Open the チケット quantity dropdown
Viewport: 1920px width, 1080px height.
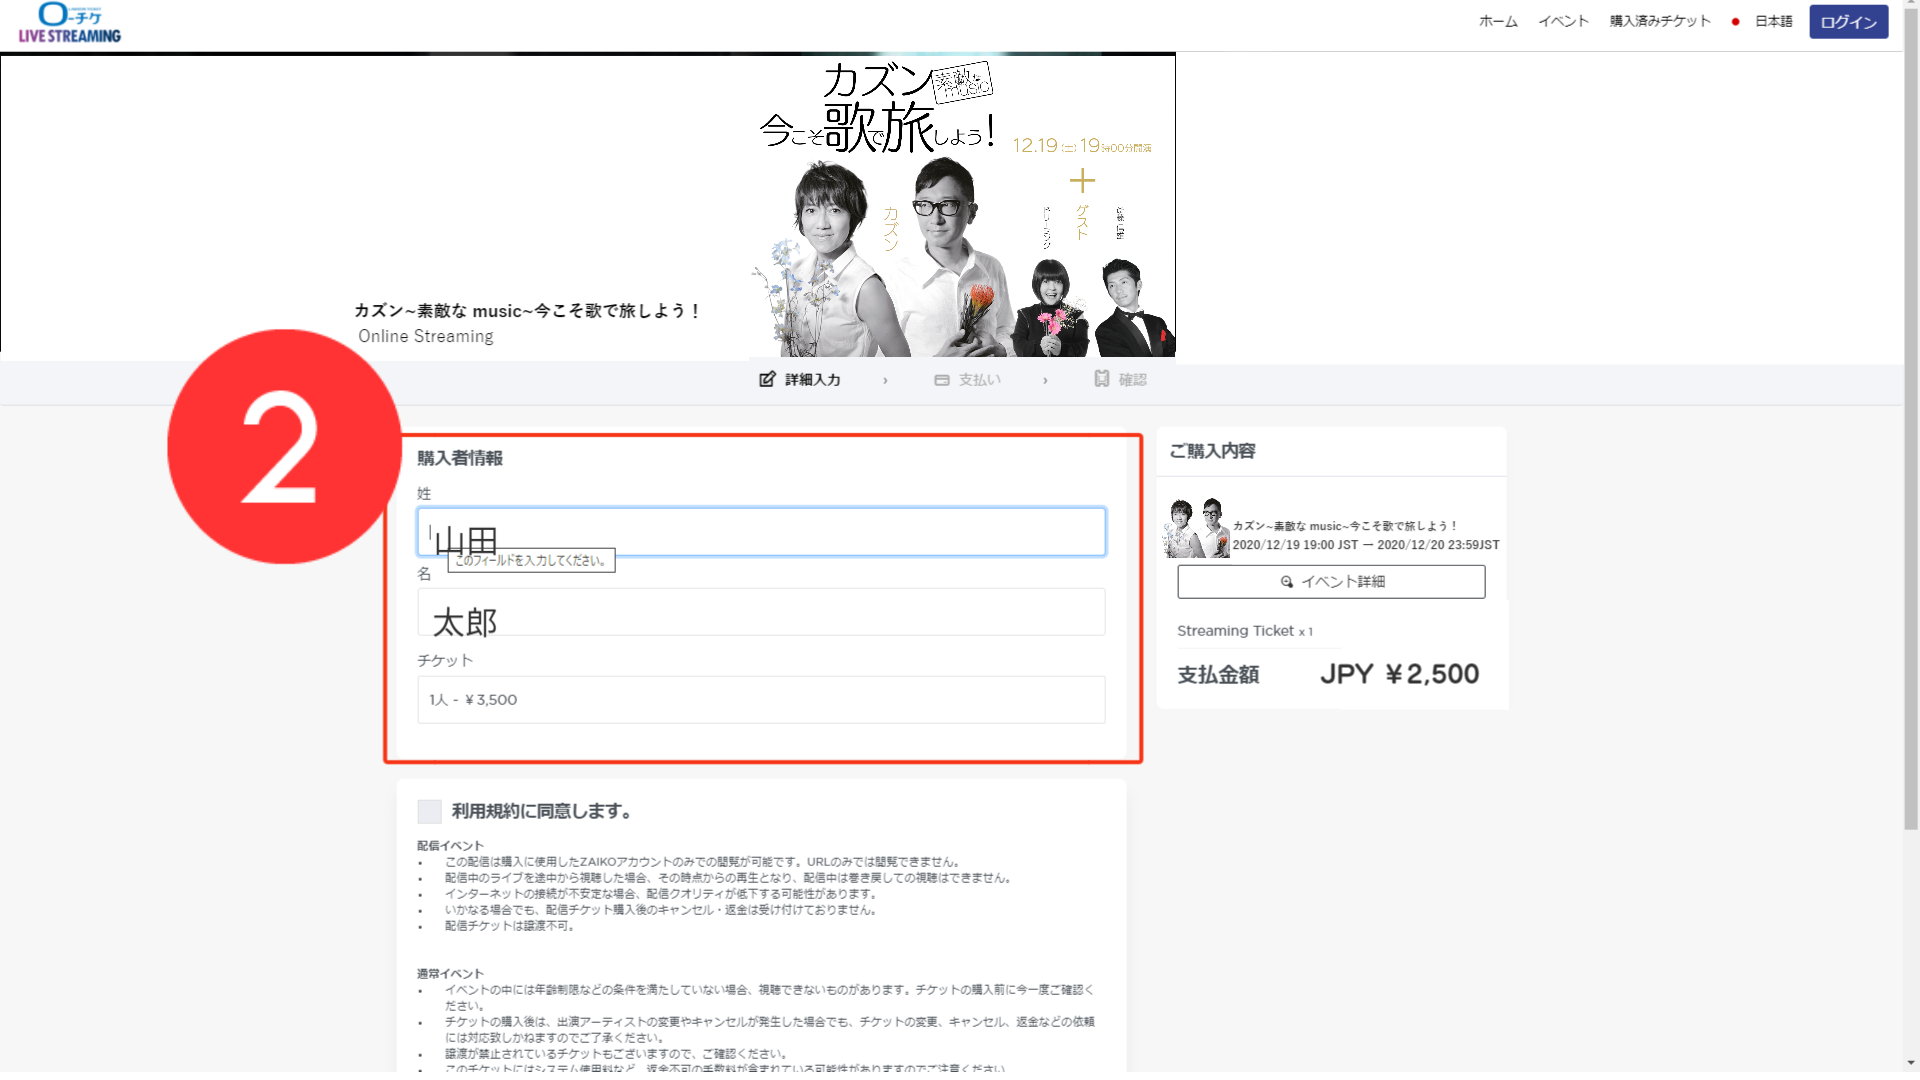(x=761, y=700)
